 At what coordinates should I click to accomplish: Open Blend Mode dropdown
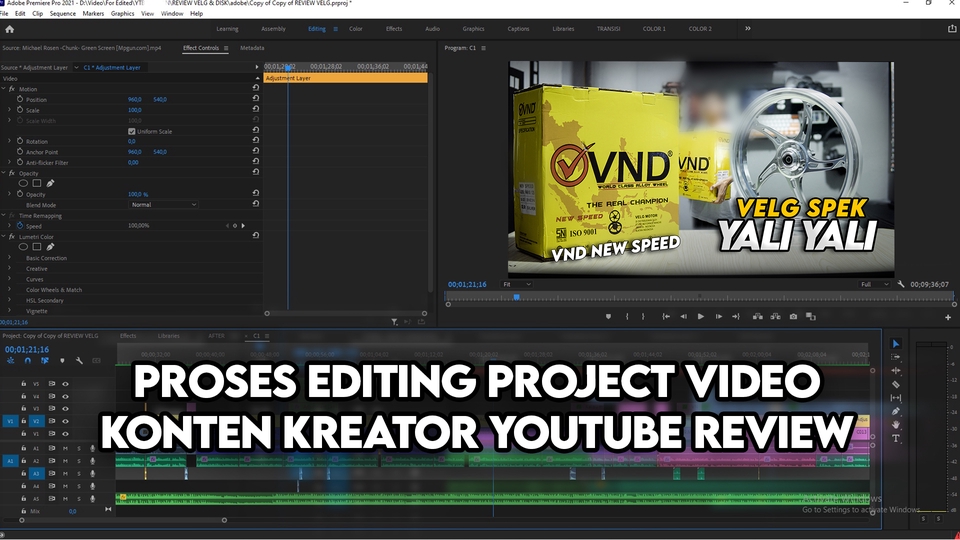[x=163, y=204]
